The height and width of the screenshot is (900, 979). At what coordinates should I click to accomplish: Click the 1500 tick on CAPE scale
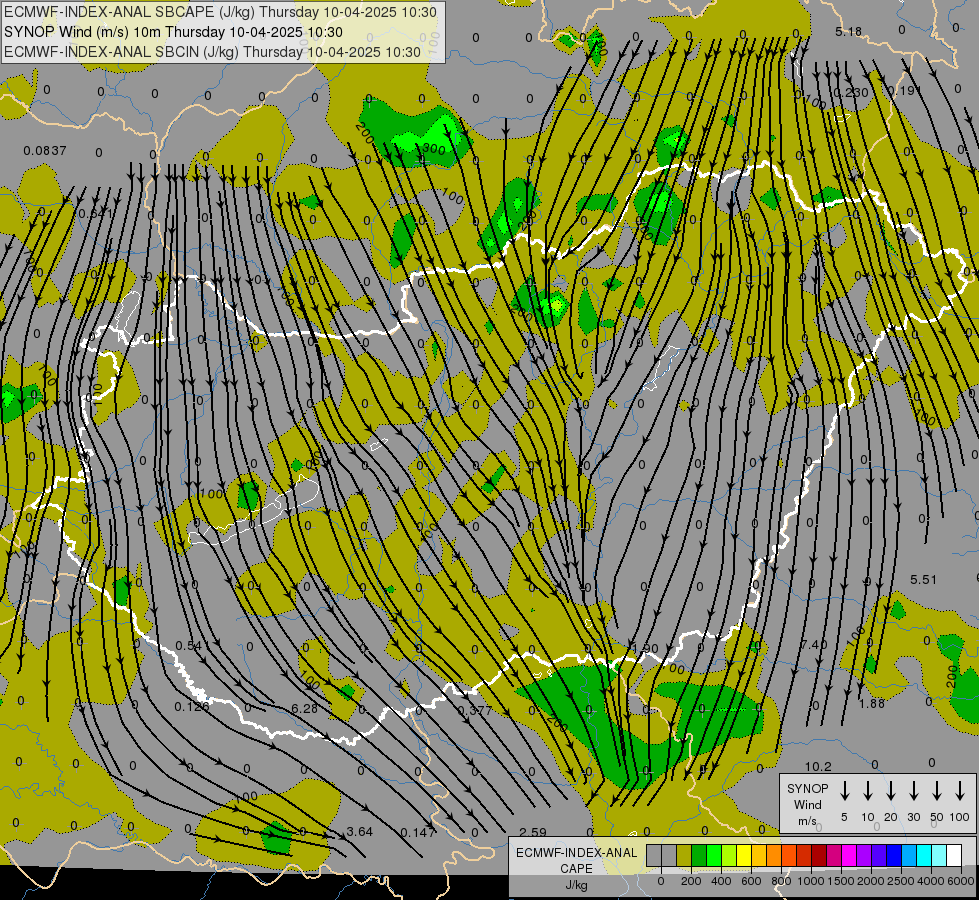841,881
